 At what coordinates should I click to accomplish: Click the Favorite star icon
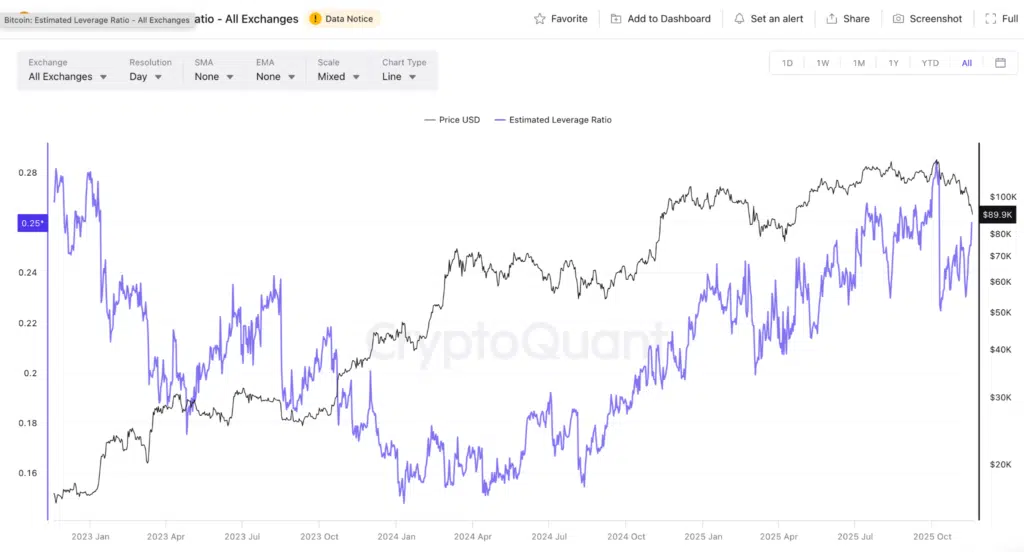coord(540,19)
